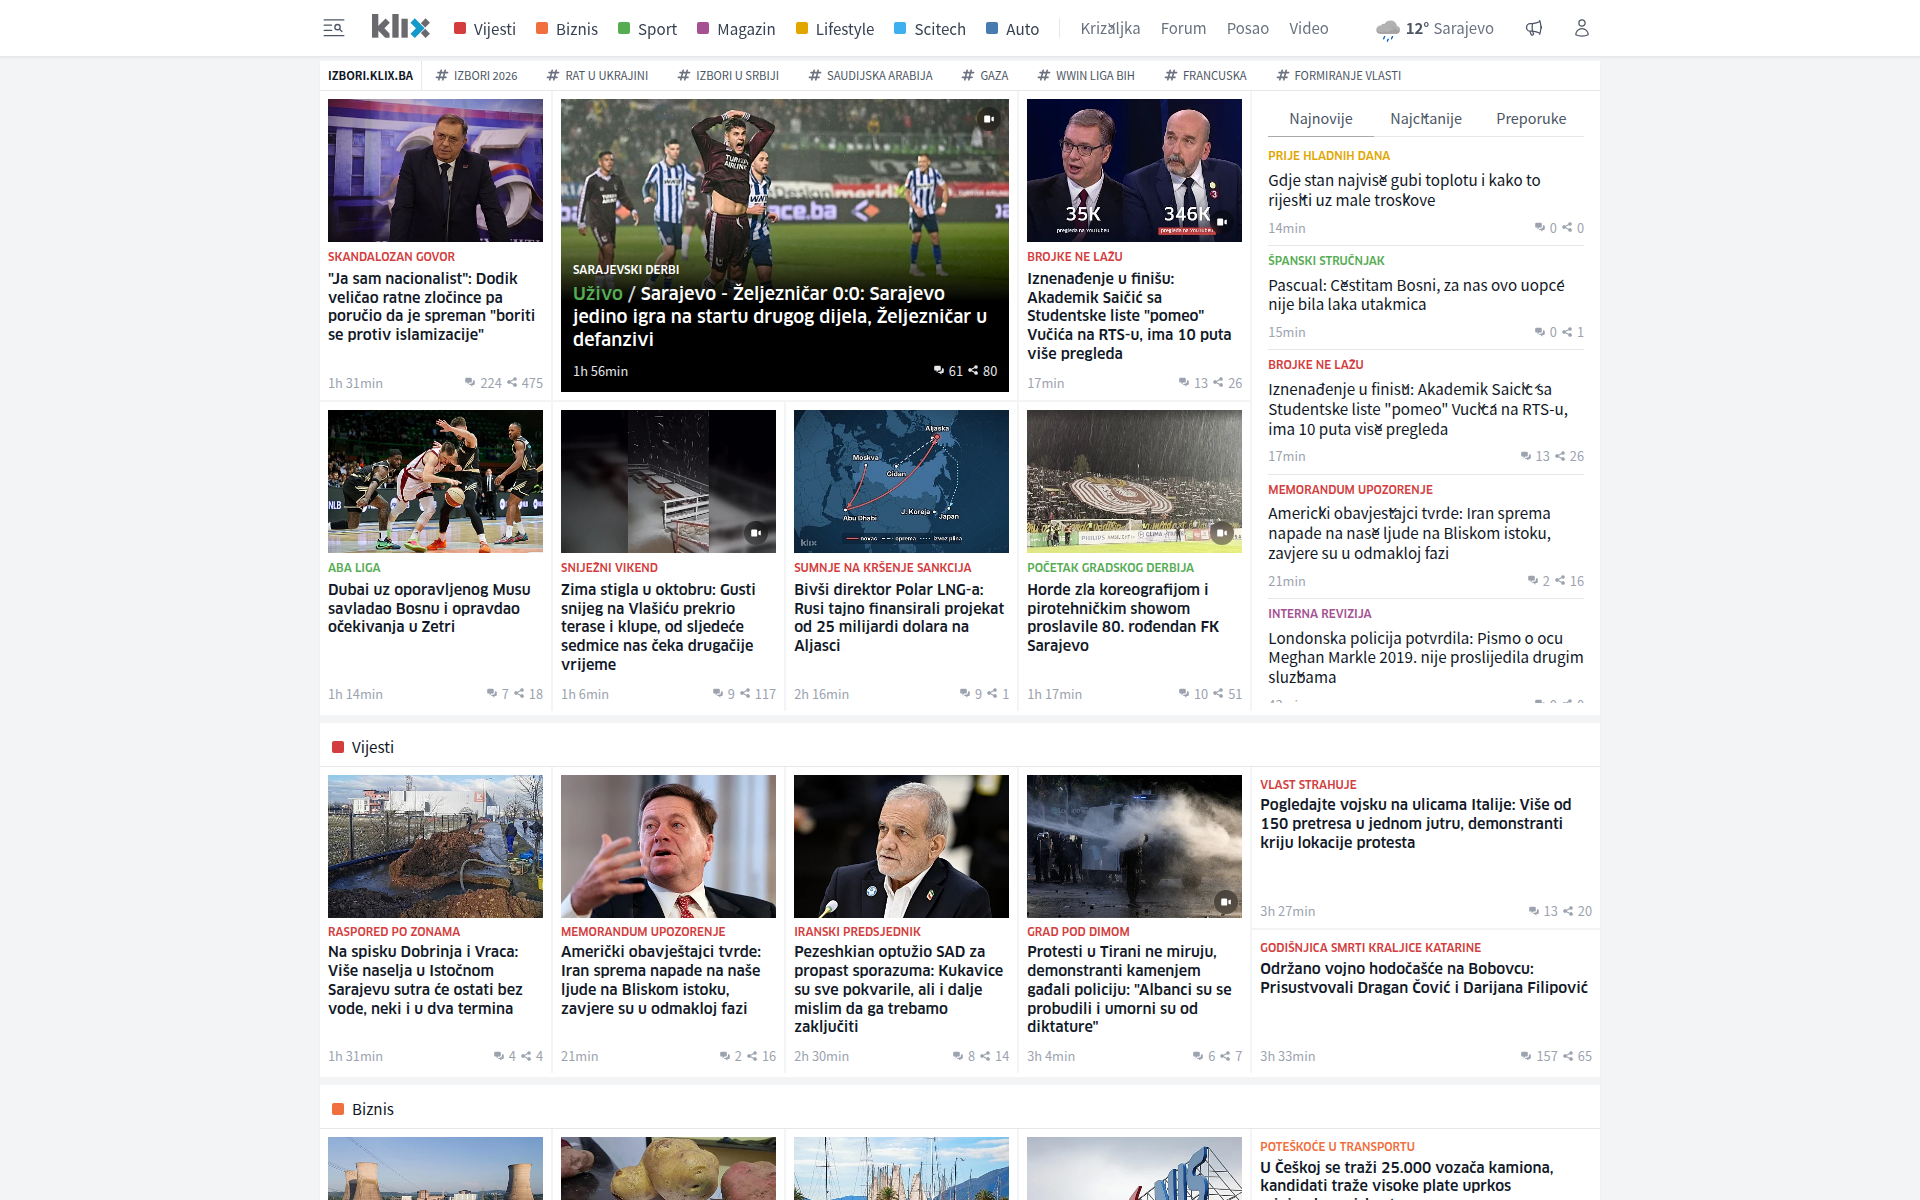Viewport: 1920px width, 1200px height.
Task: Click video icon on Vlašić snow image
Action: pyautogui.click(x=756, y=533)
